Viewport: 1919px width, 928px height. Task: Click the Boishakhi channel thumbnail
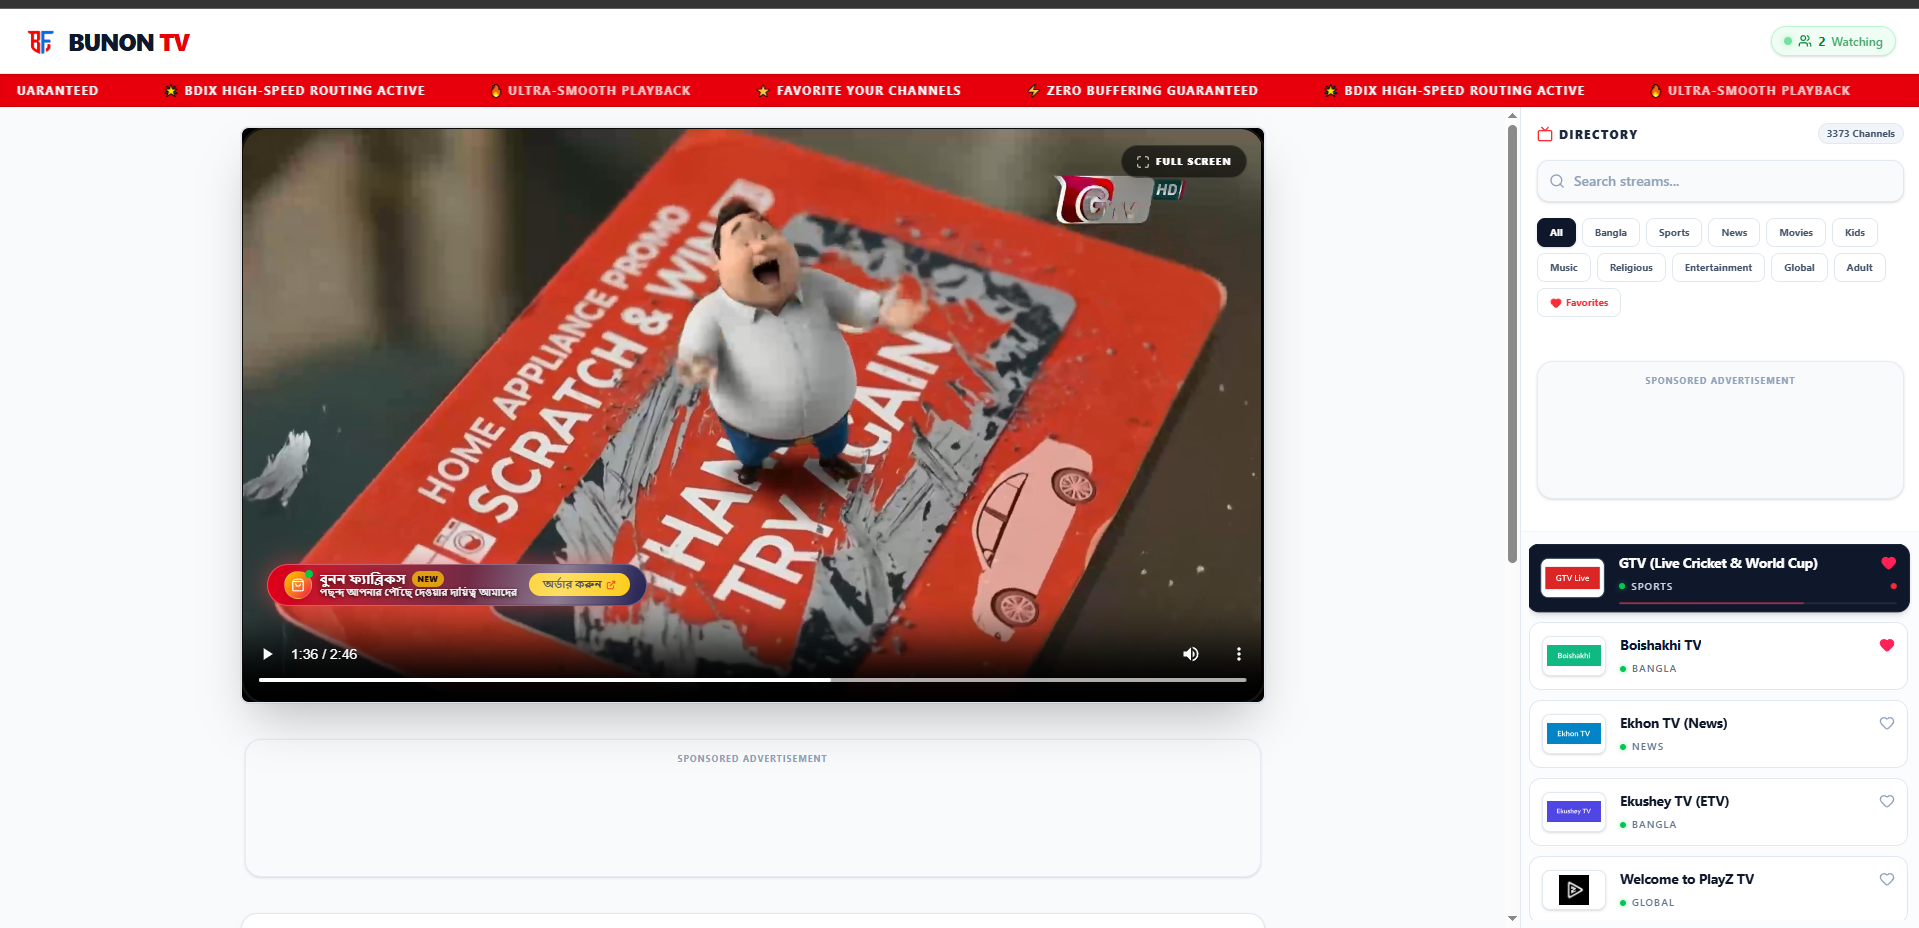(1573, 656)
